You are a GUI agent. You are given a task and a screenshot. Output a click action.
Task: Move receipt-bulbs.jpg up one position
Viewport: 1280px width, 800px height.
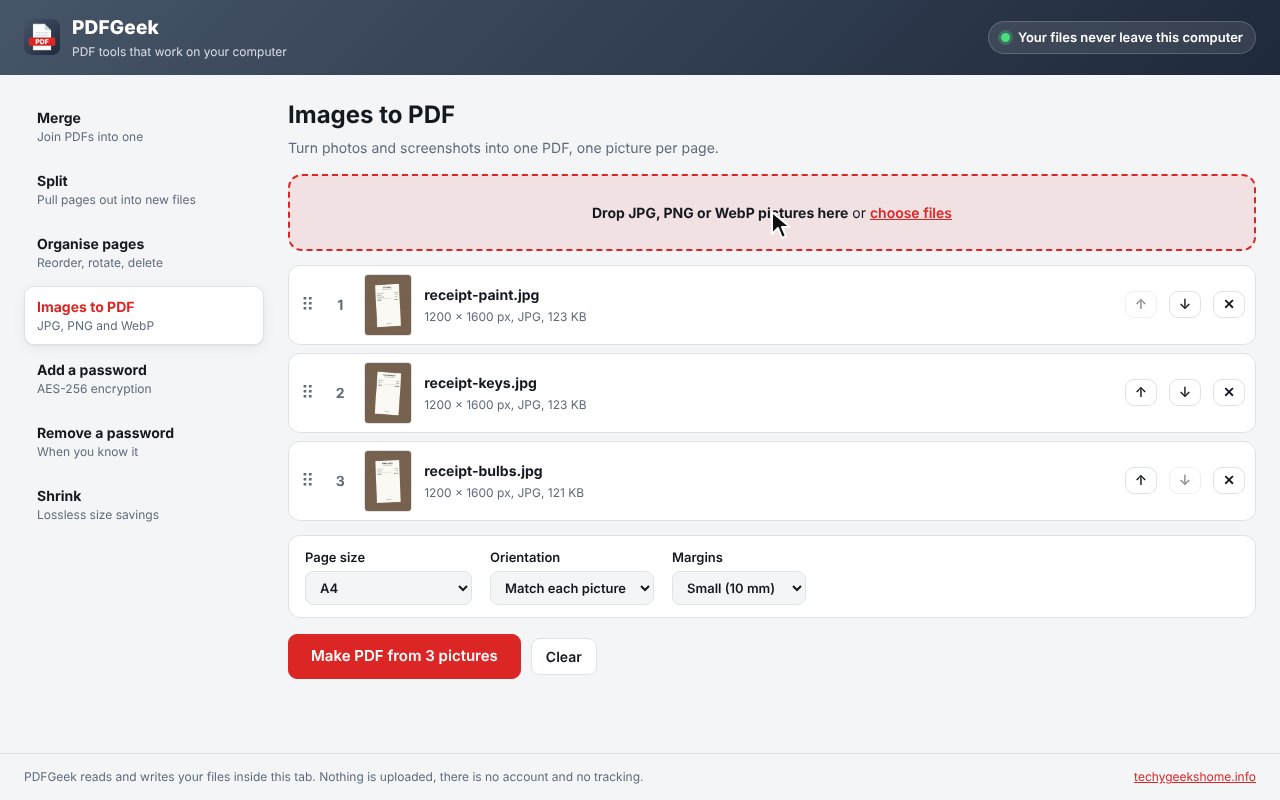coord(1141,481)
